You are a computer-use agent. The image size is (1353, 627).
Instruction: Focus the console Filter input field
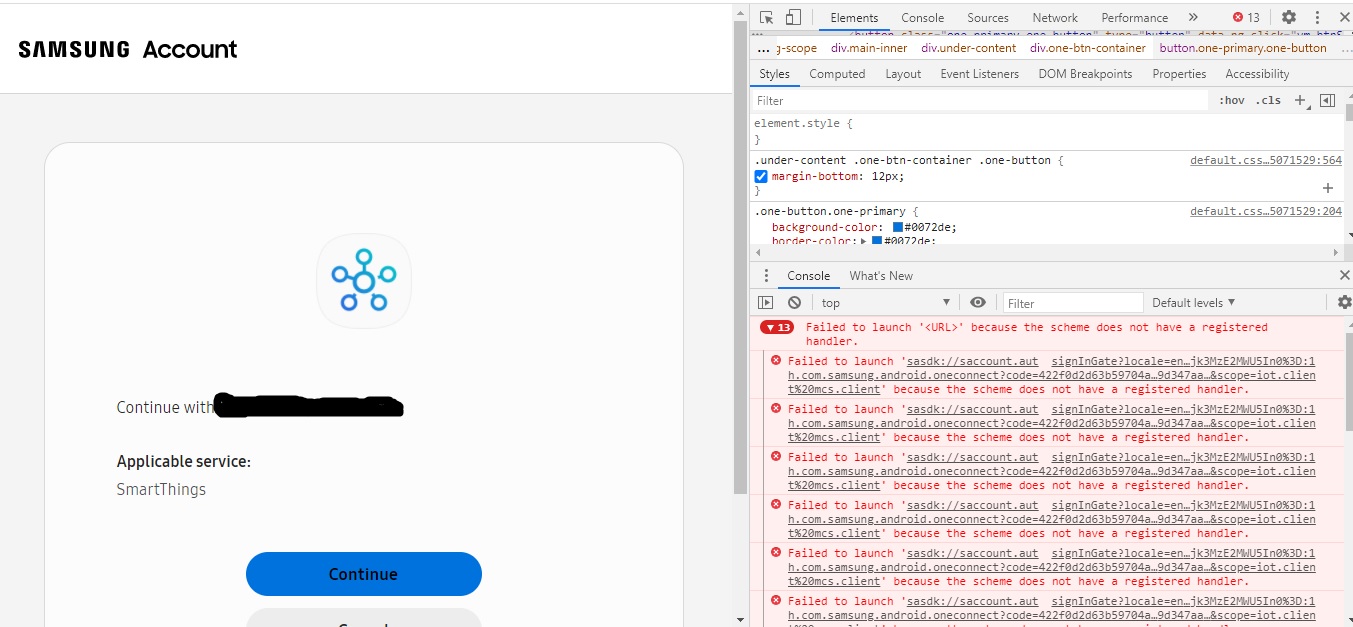pyautogui.click(x=1072, y=303)
